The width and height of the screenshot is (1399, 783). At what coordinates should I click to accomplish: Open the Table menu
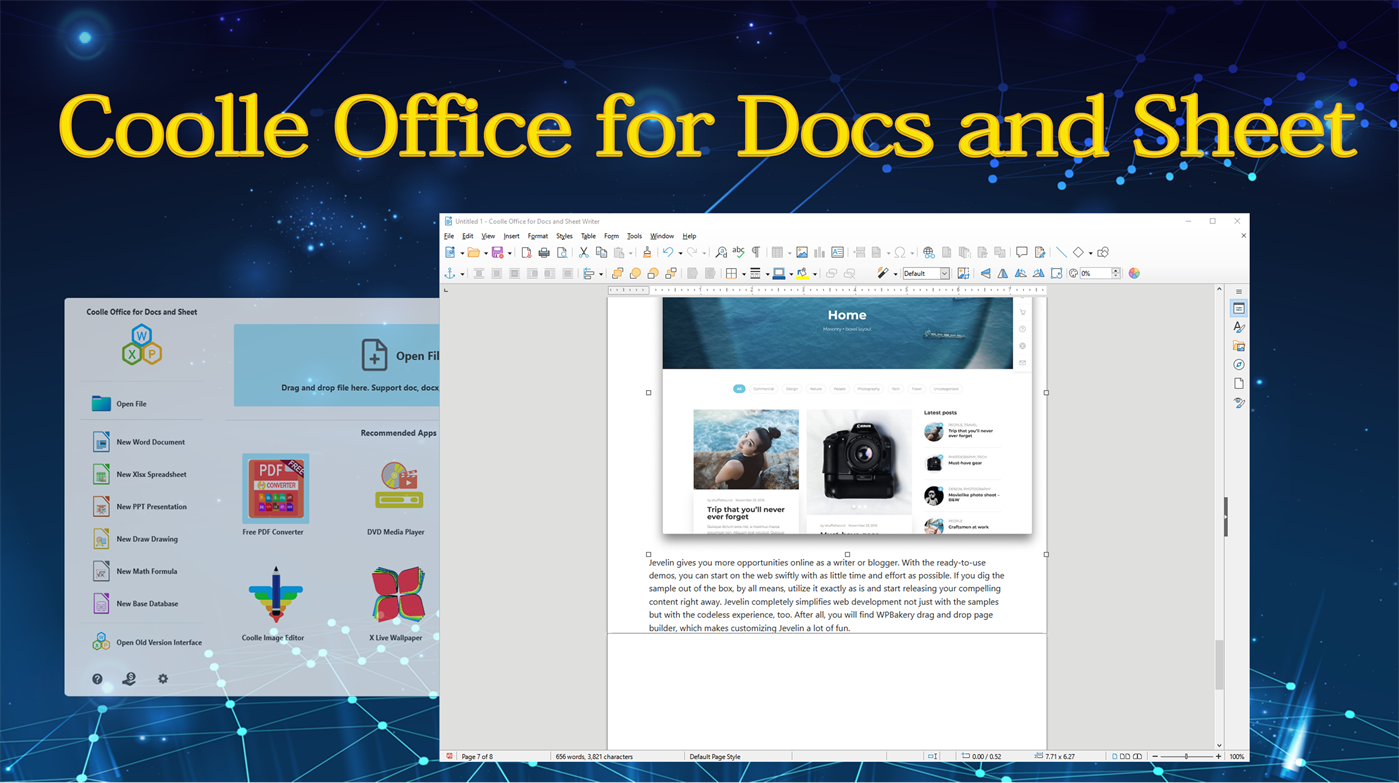tap(588, 236)
